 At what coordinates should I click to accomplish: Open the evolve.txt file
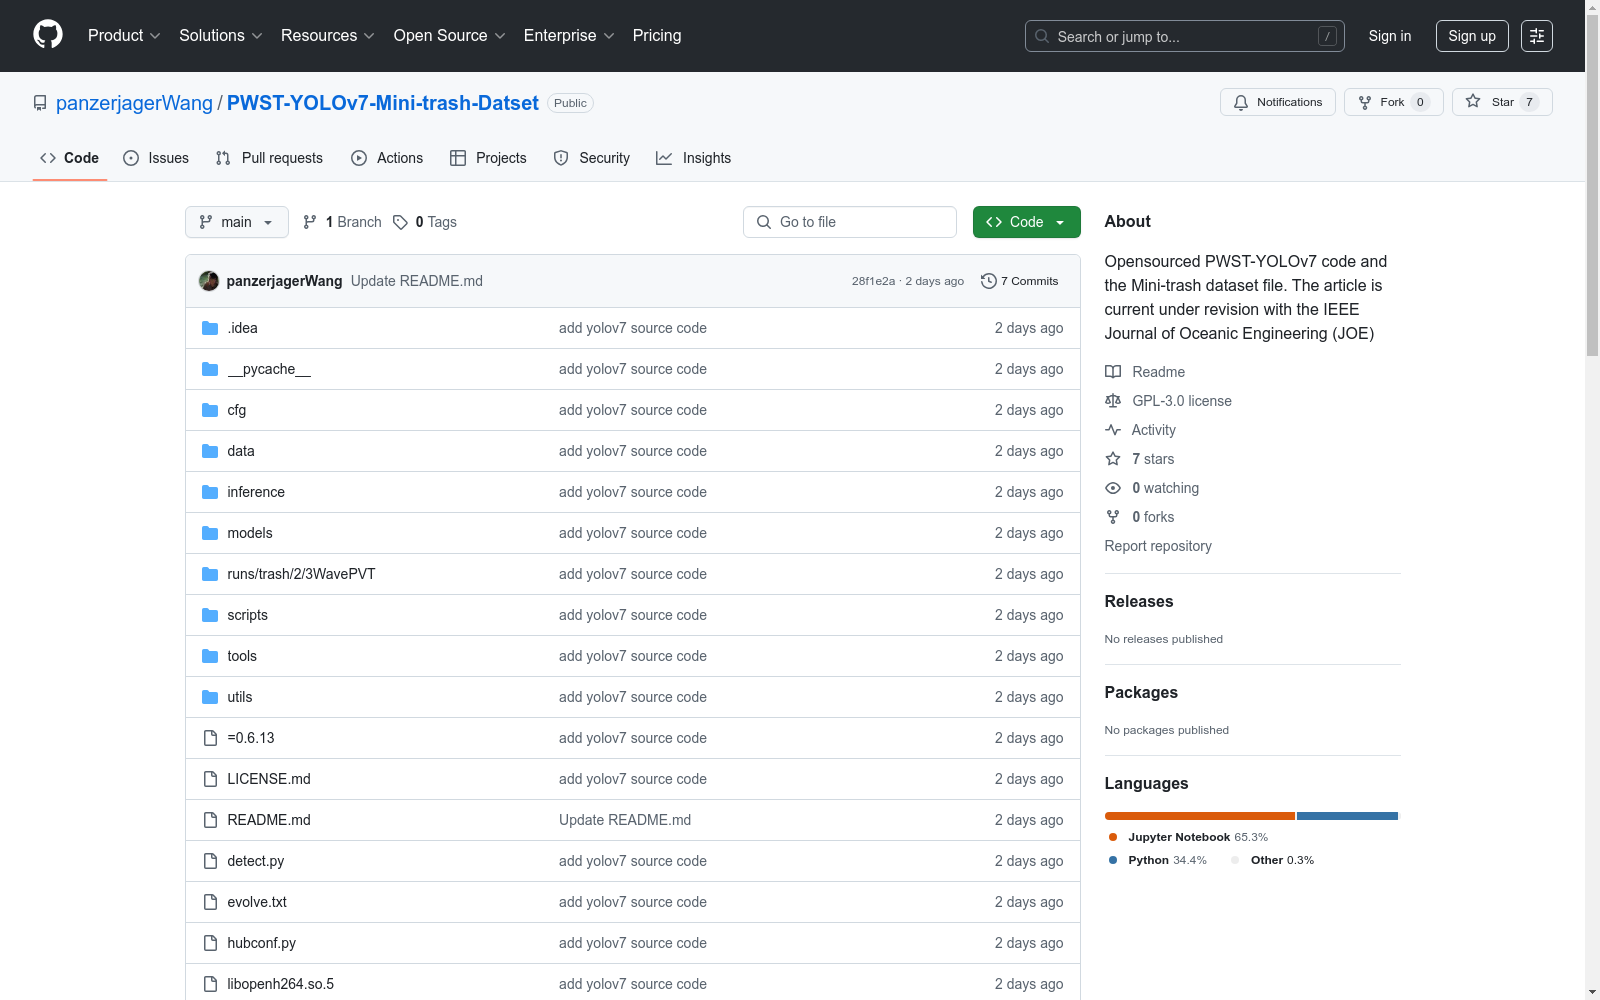257,902
